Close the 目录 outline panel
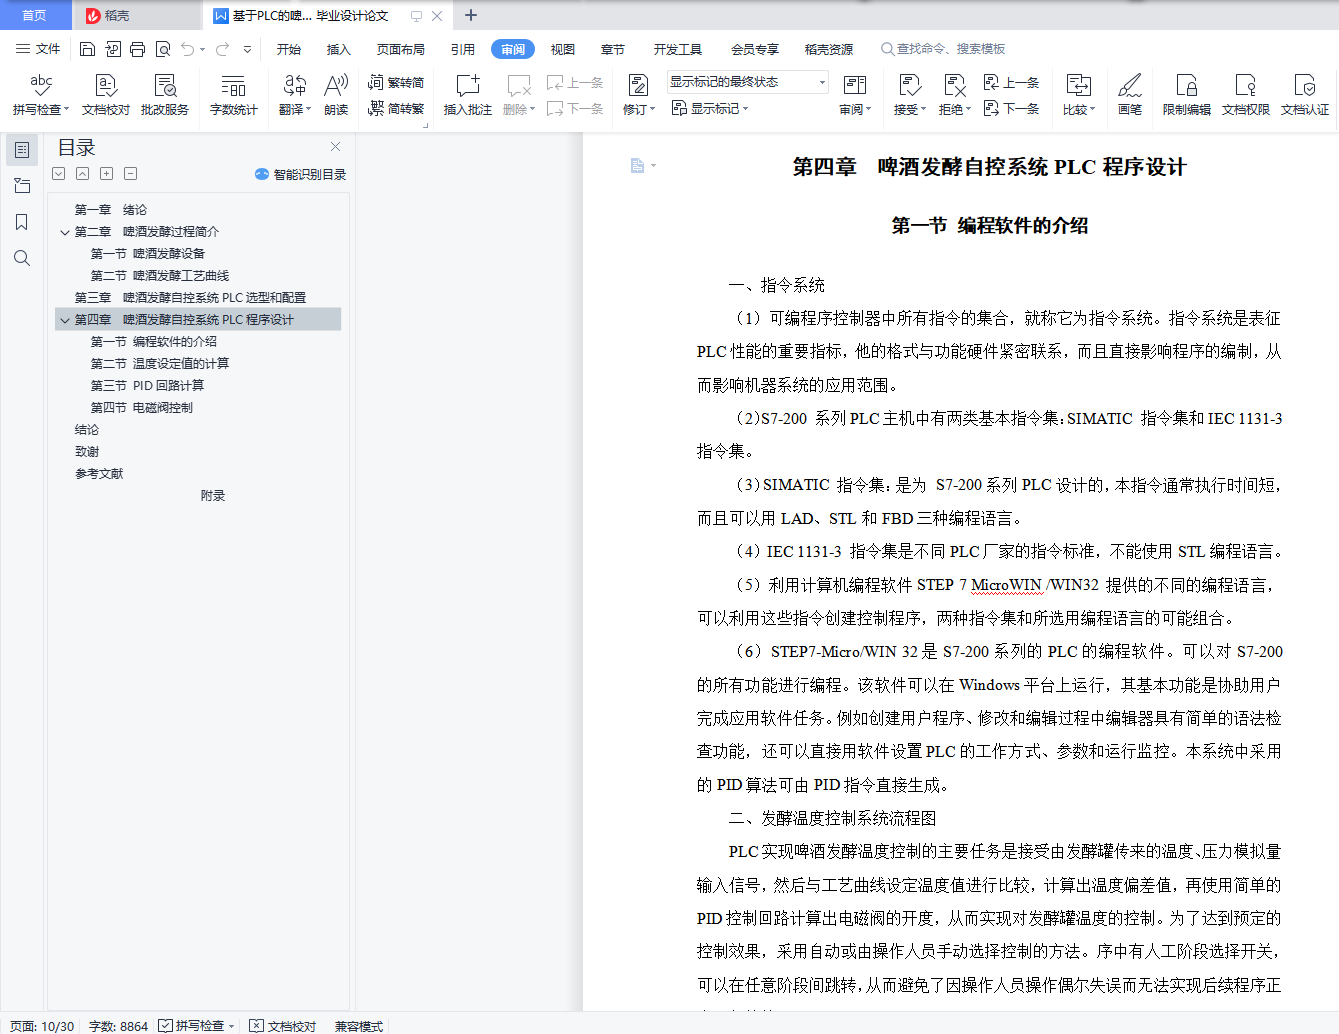Image resolution: width=1339 pixels, height=1034 pixels. (336, 146)
